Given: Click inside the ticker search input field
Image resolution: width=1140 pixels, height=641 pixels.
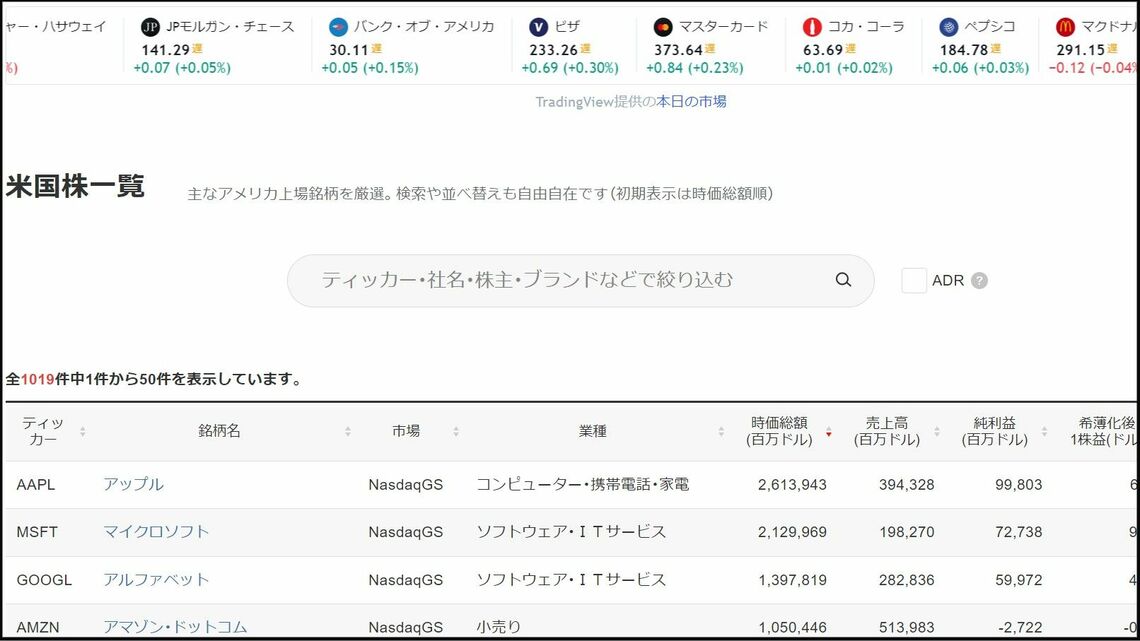Looking at the screenshot, I should [550, 280].
